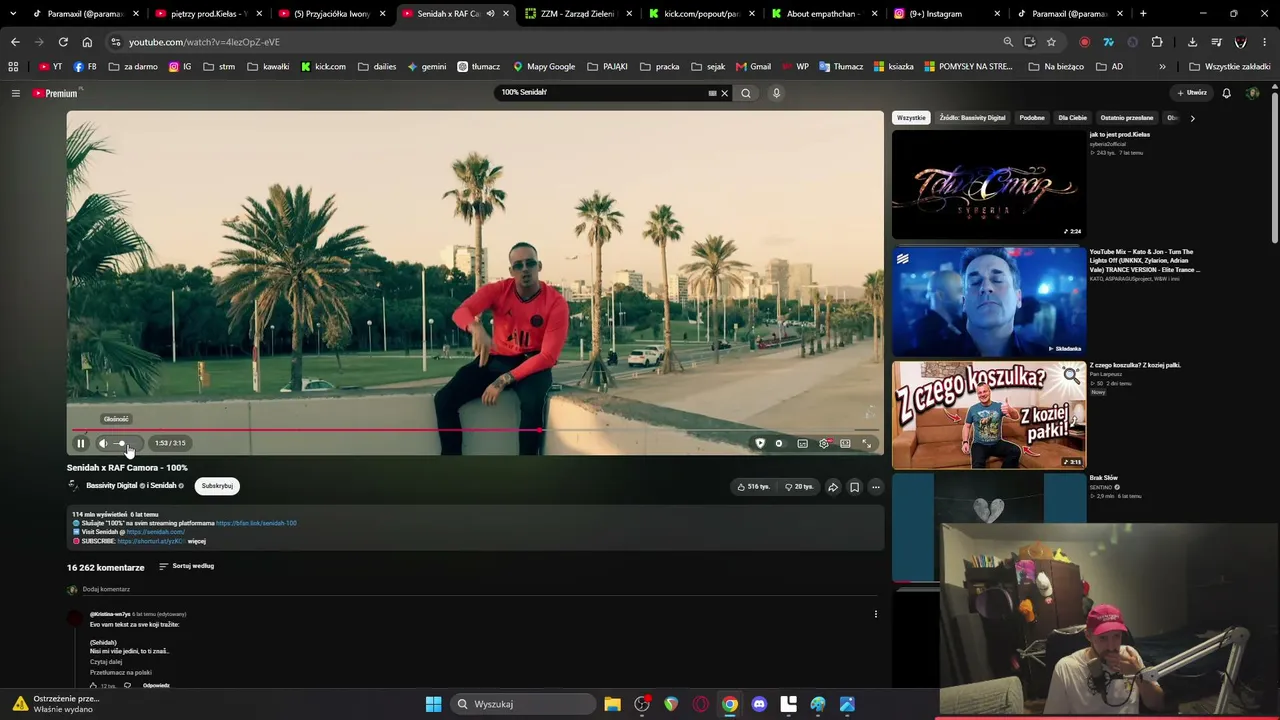Open the Bassivity Digital channel avatar

[73, 486]
